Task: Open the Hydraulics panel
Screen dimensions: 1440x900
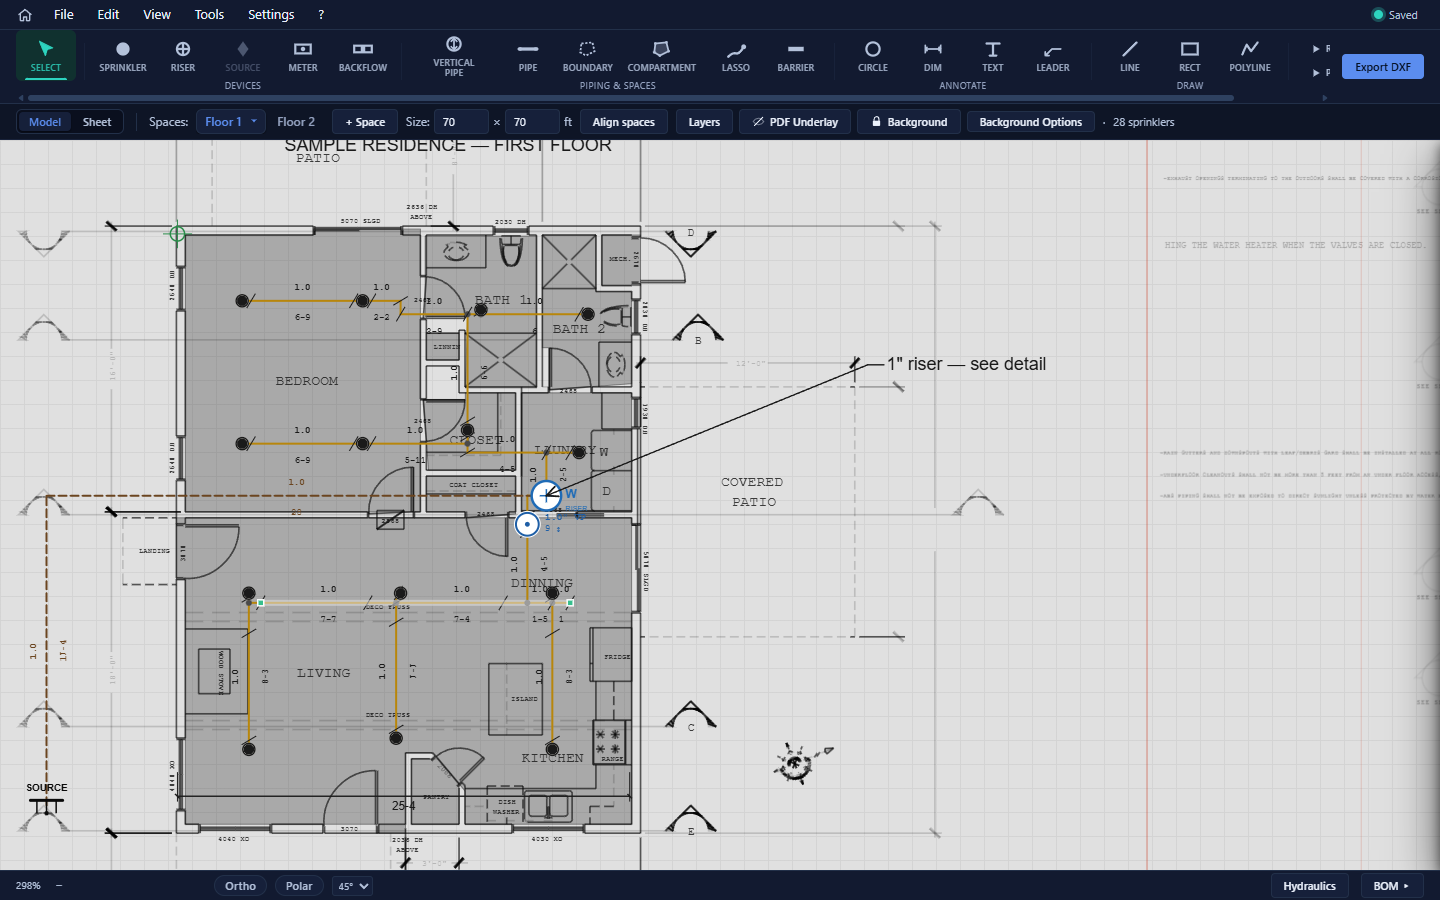Action: (x=1310, y=886)
